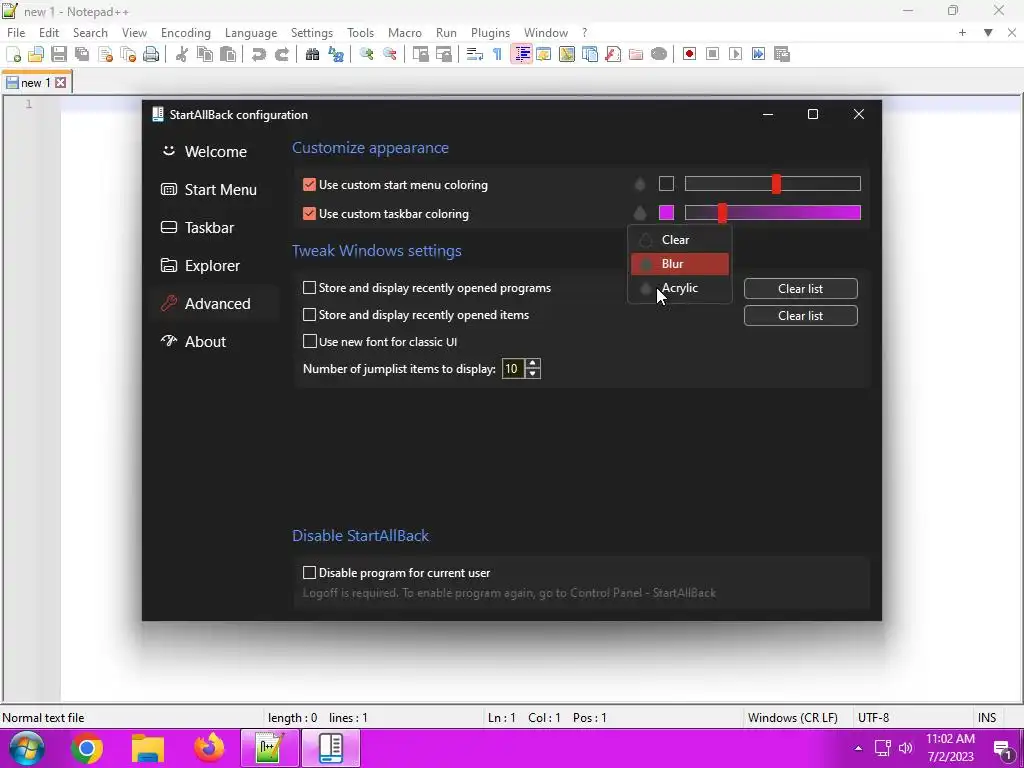Click the magenta taskbar color swatch

[x=666, y=212]
